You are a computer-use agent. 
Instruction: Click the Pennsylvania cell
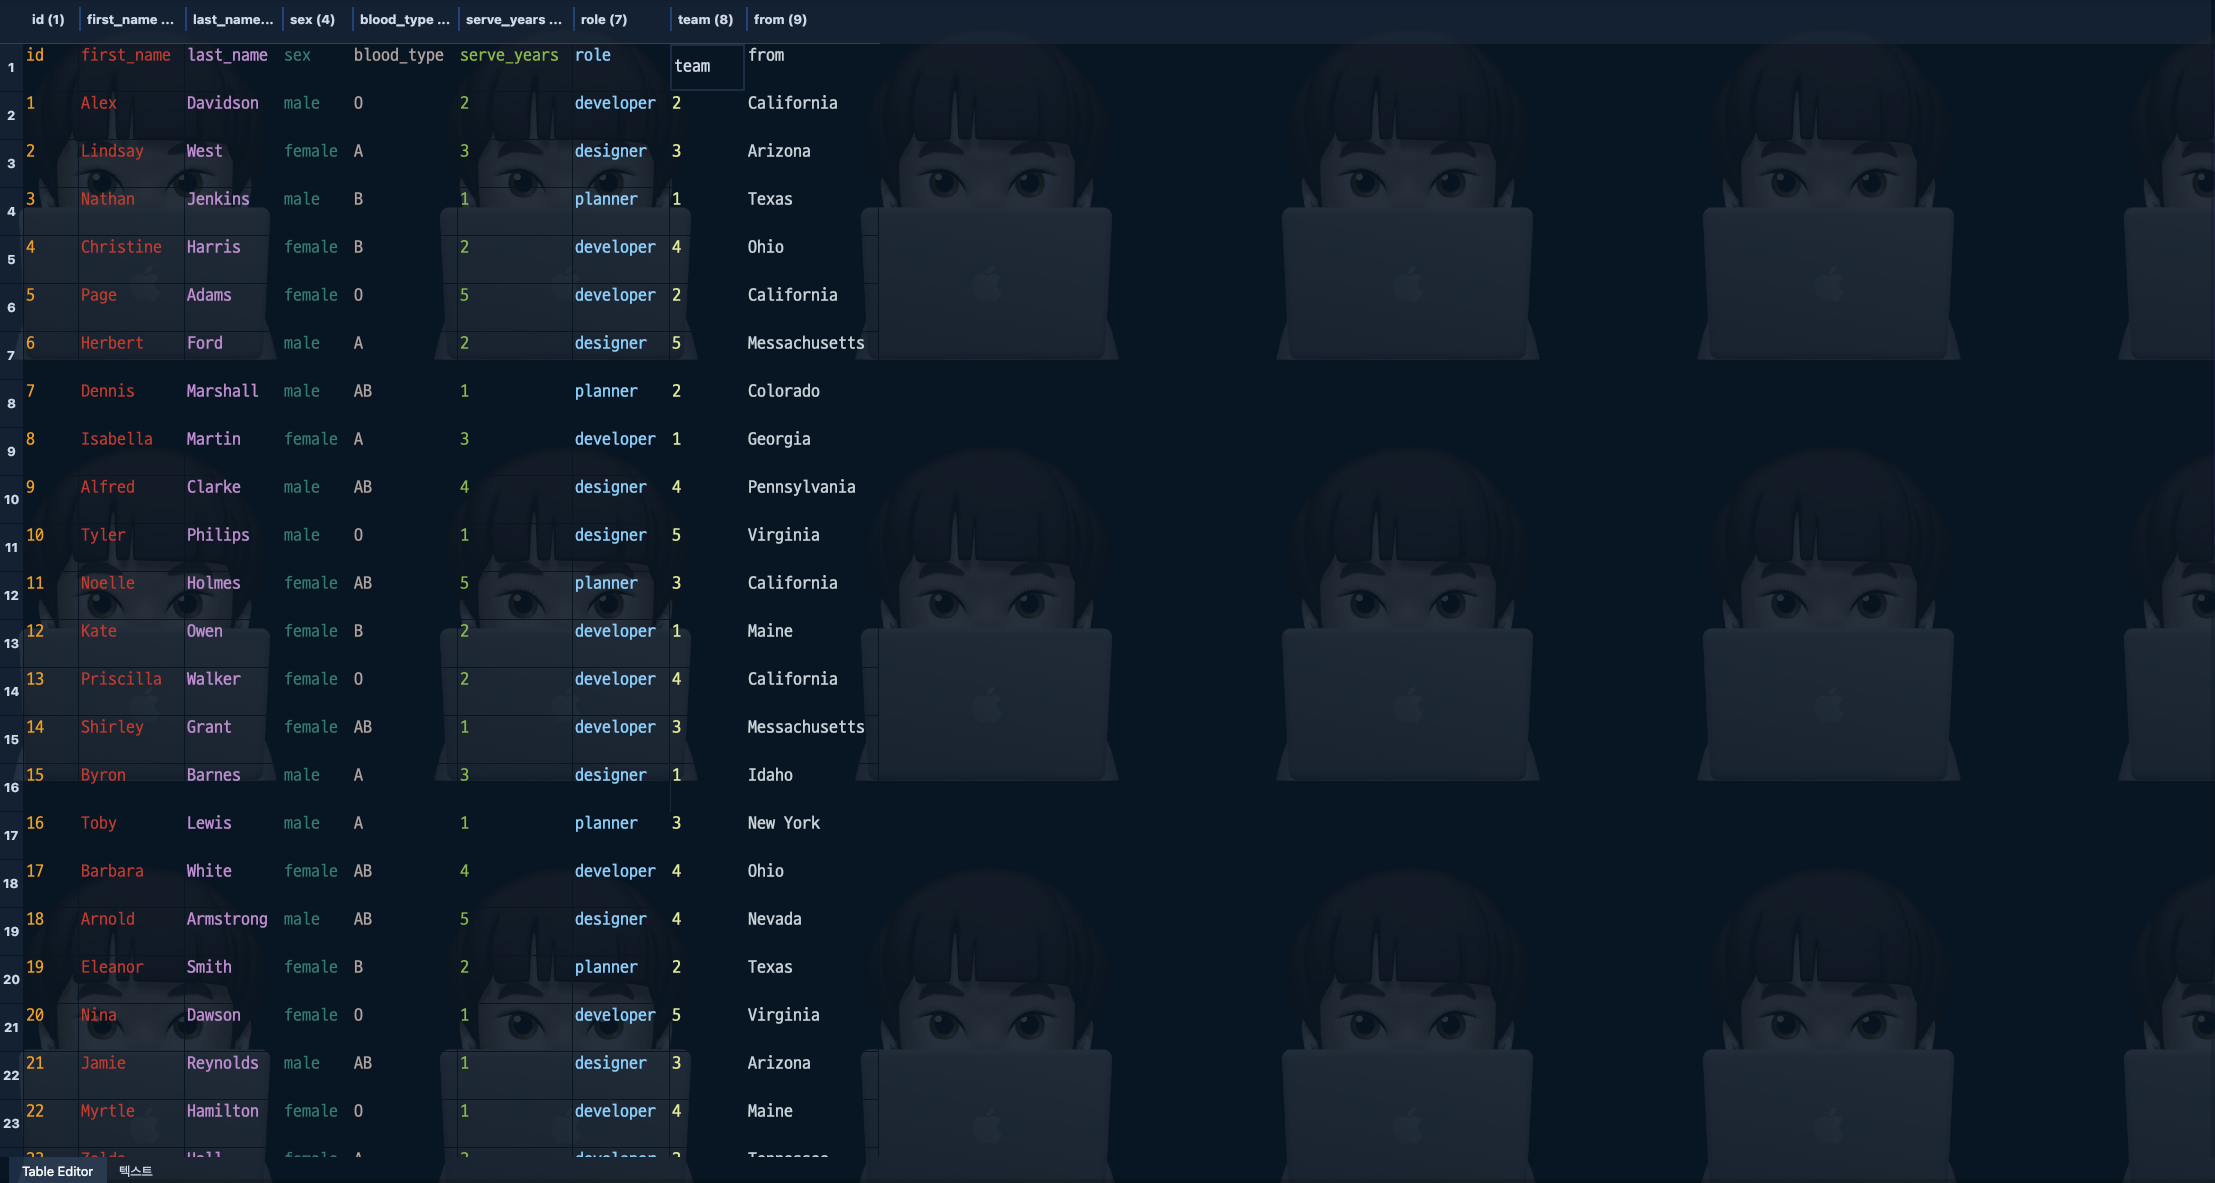(x=801, y=487)
